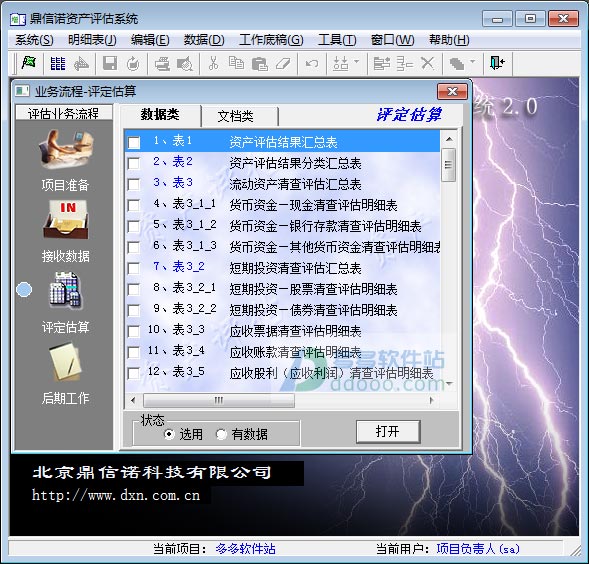The image size is (589, 564).
Task: Click the 评估业务流程 header button
Action: [x=63, y=113]
